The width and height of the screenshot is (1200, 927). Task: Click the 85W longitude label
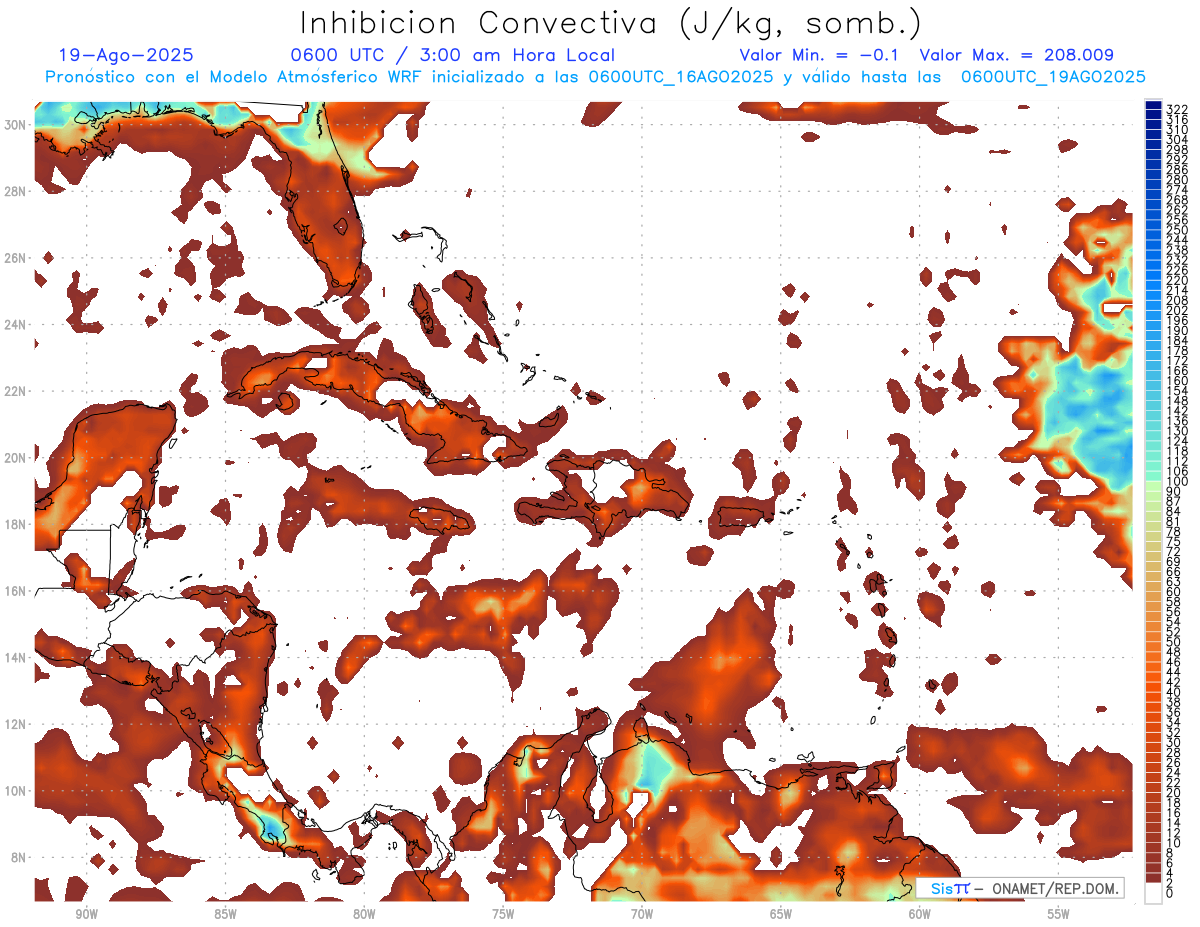click(225, 915)
